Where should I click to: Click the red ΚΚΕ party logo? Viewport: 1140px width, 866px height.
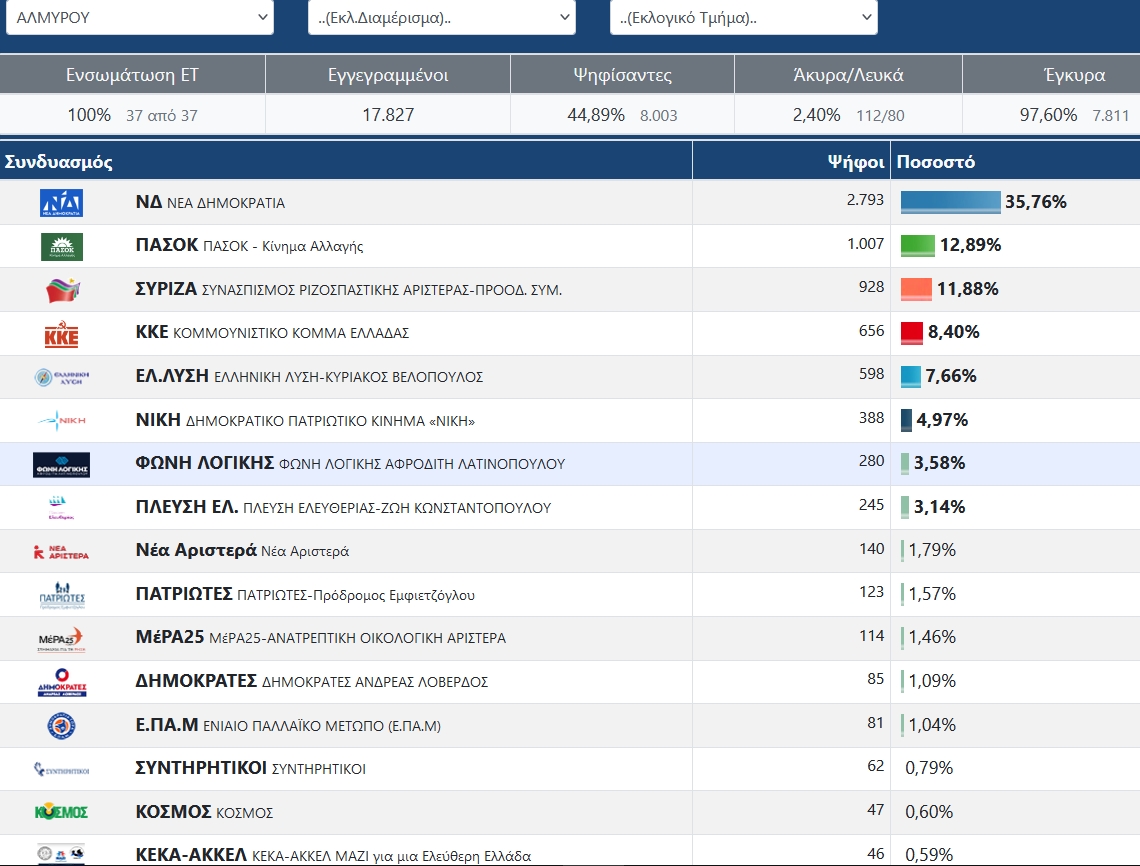pyautogui.click(x=61, y=334)
